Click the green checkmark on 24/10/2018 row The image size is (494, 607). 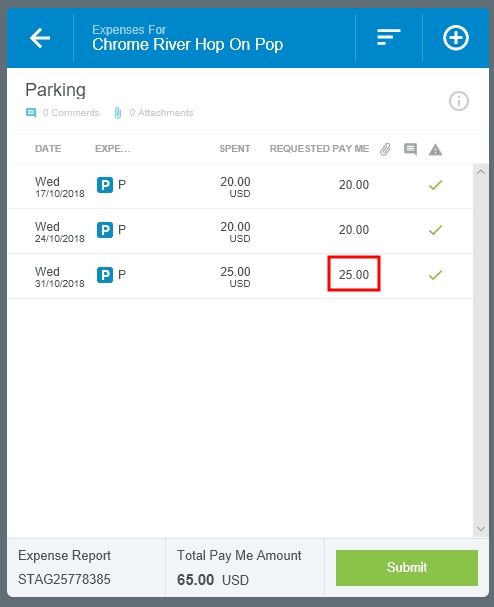pyautogui.click(x=436, y=230)
